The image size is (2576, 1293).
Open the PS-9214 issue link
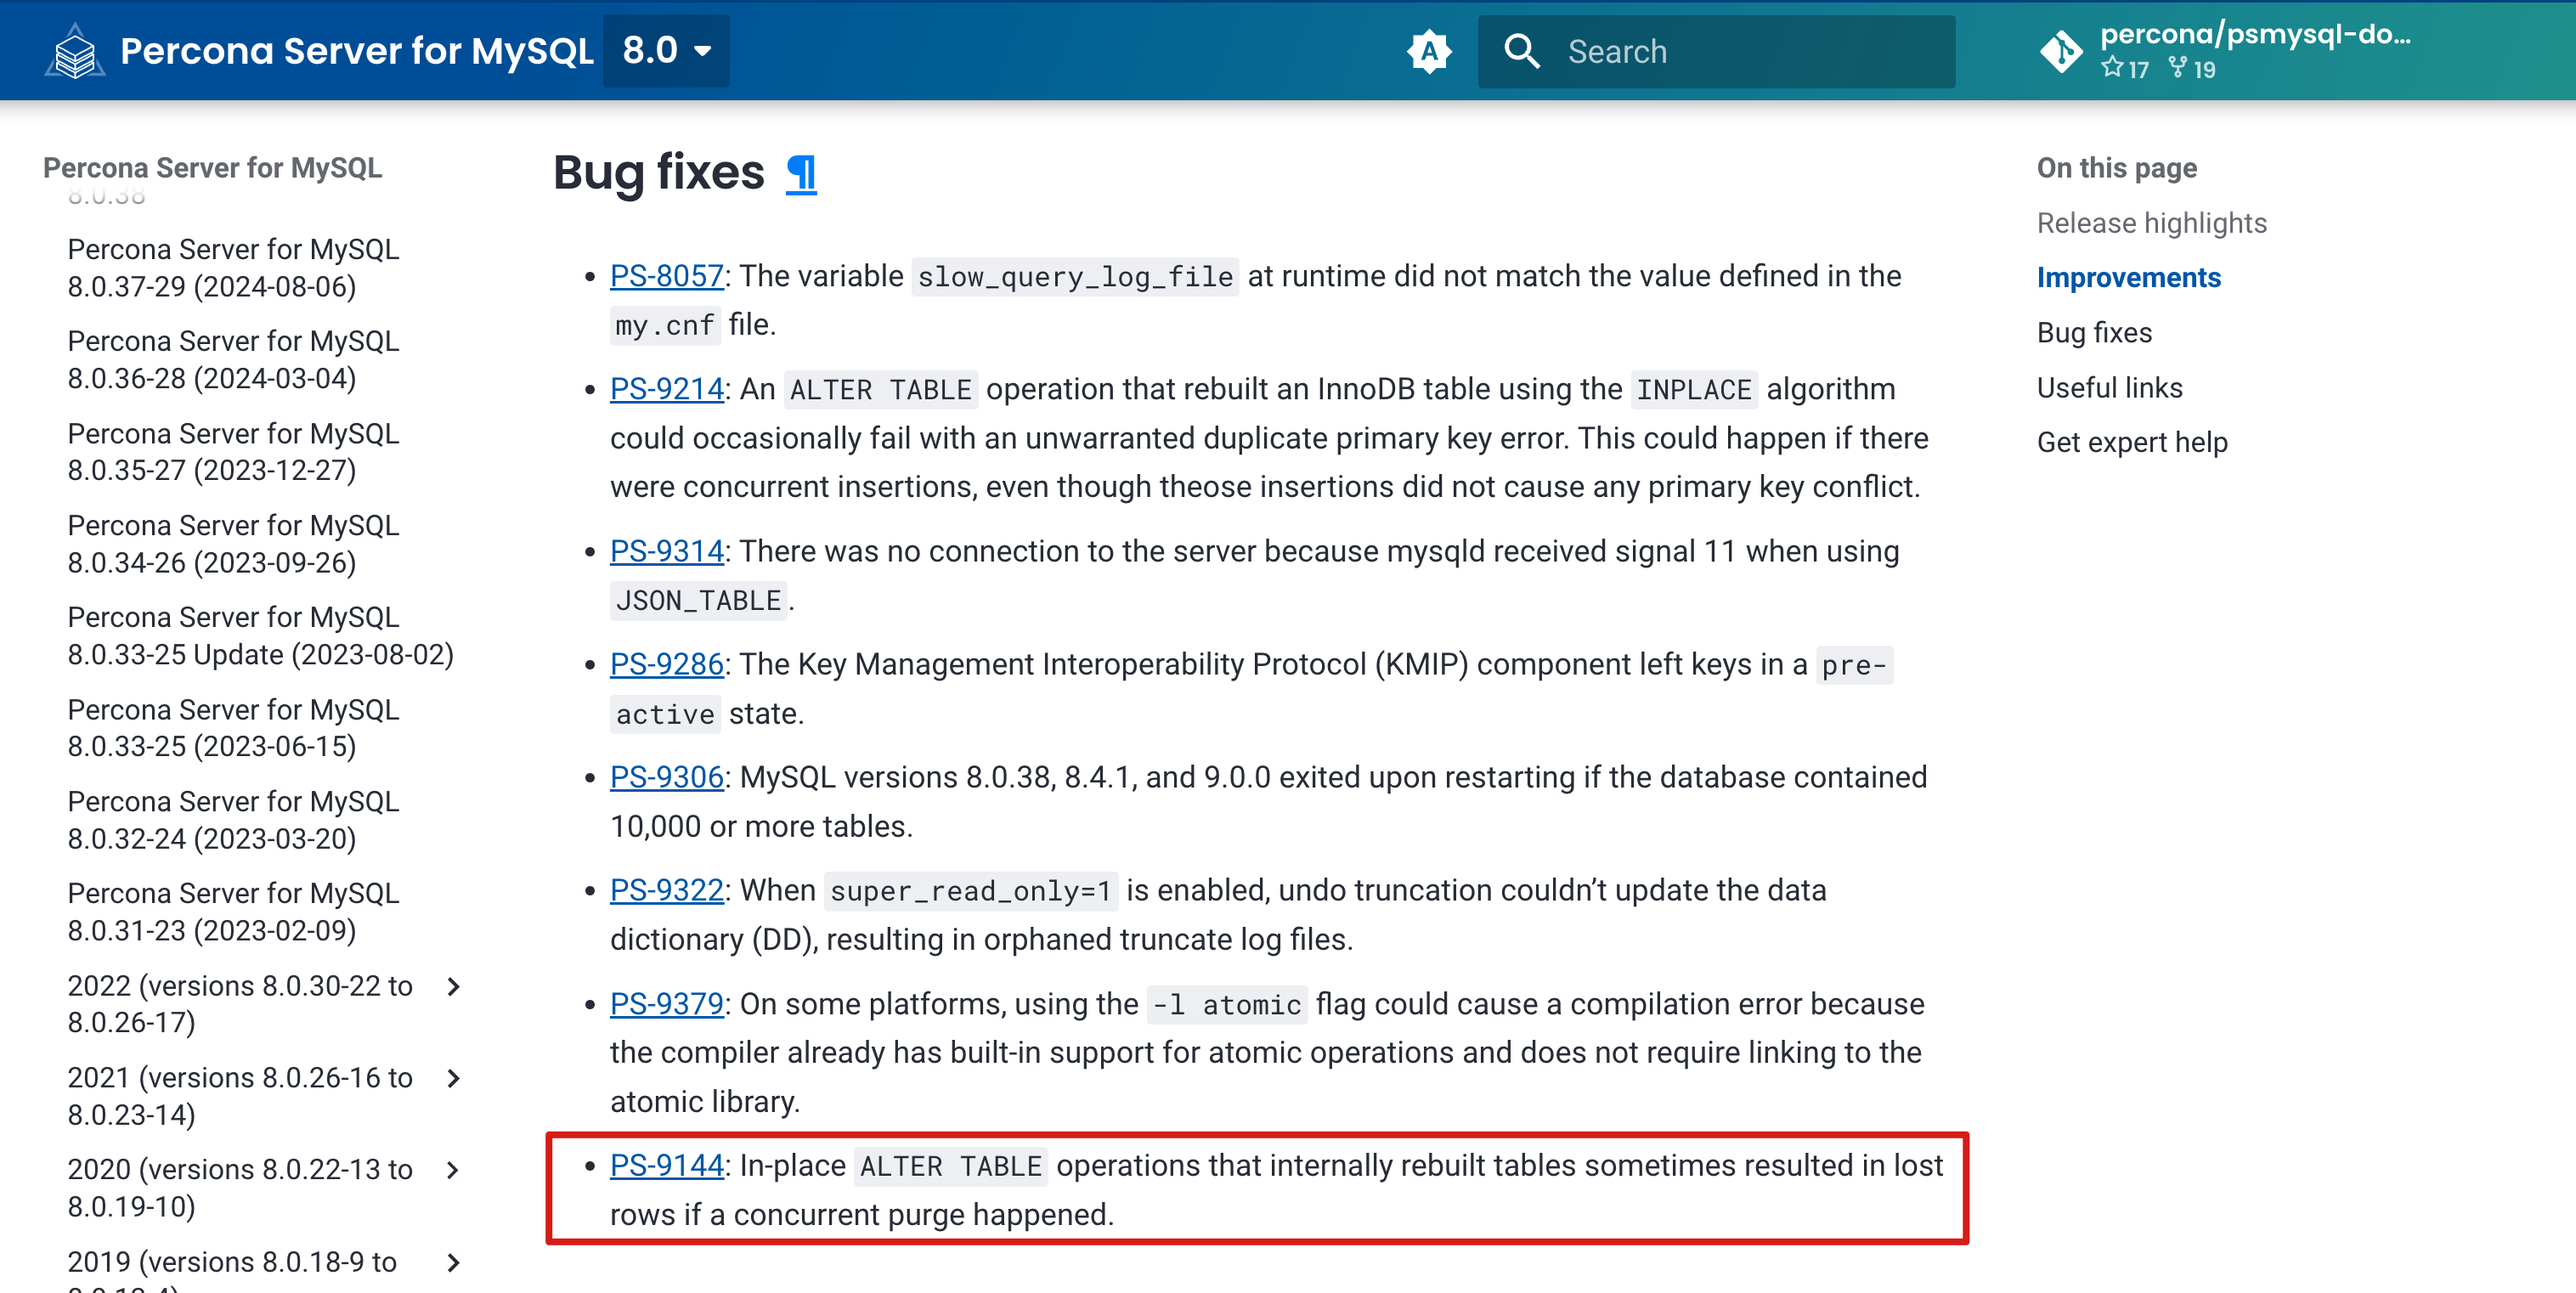[x=666, y=389]
